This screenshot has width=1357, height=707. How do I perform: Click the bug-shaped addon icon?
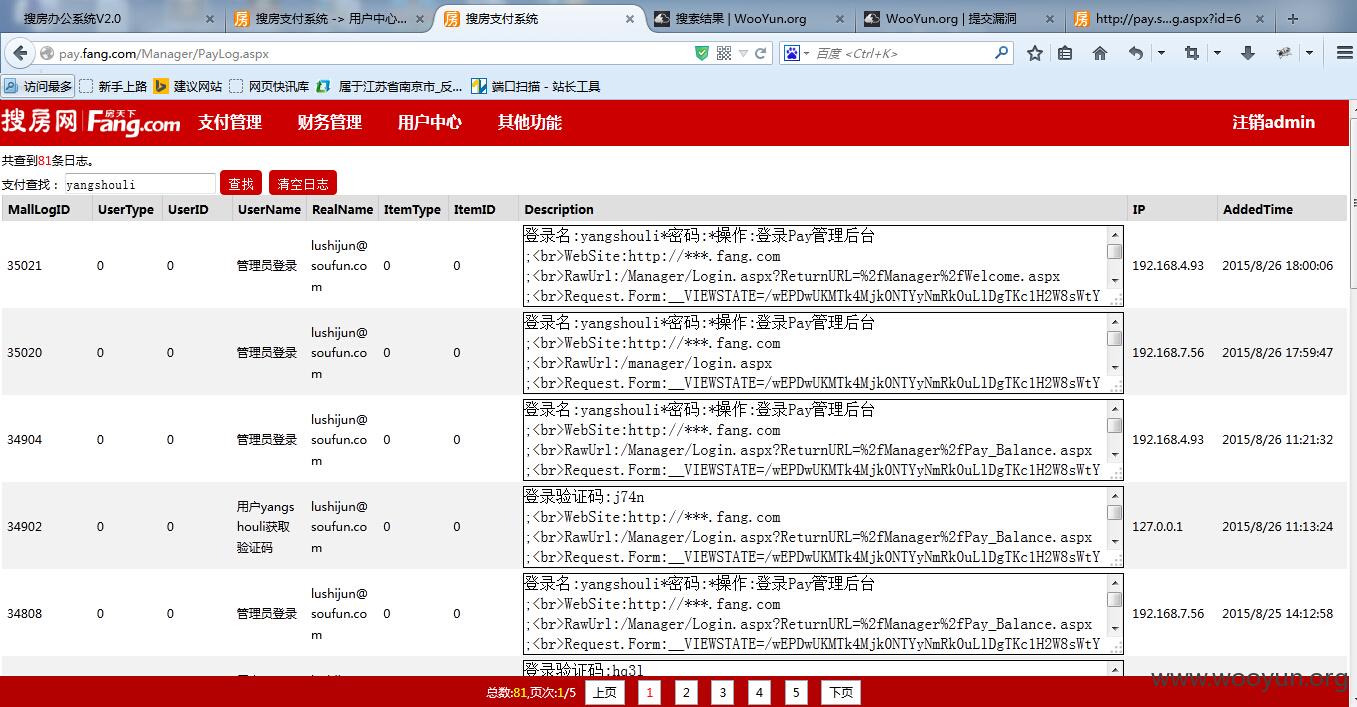1284,53
